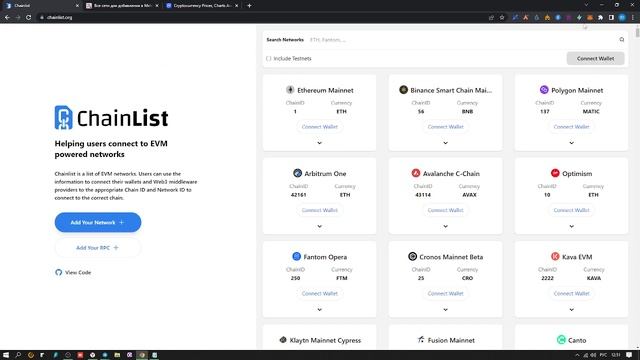
Task: Open the orange fox MetaMask extension icon
Action: pos(590,17)
